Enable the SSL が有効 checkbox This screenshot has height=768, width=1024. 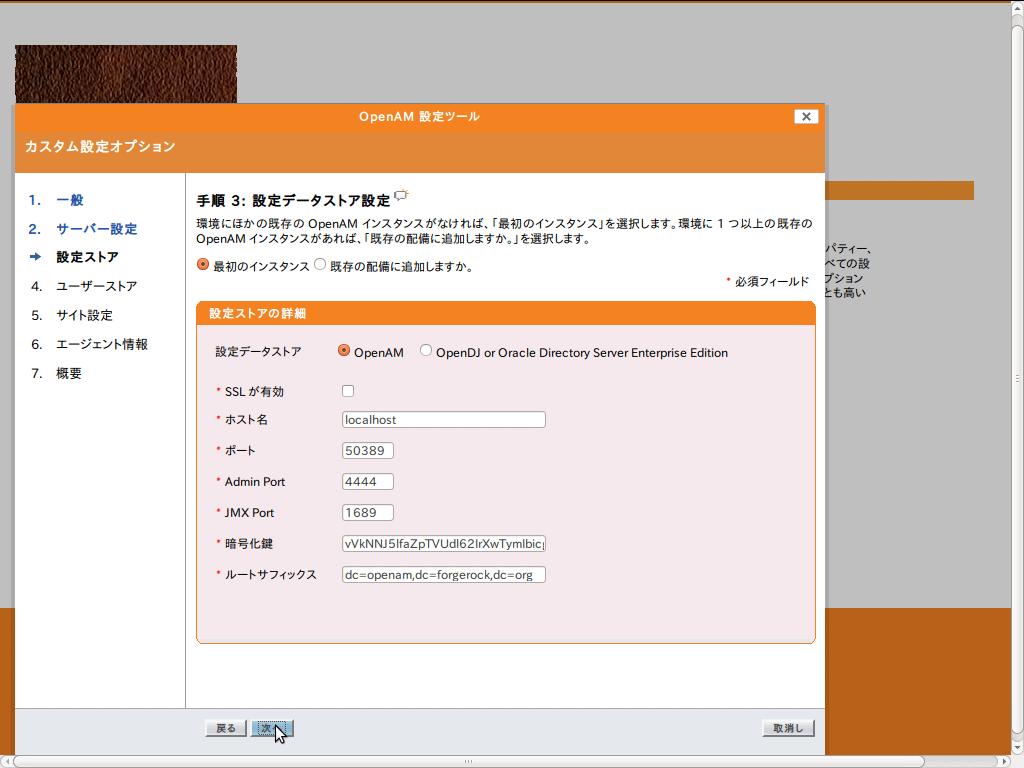(348, 391)
